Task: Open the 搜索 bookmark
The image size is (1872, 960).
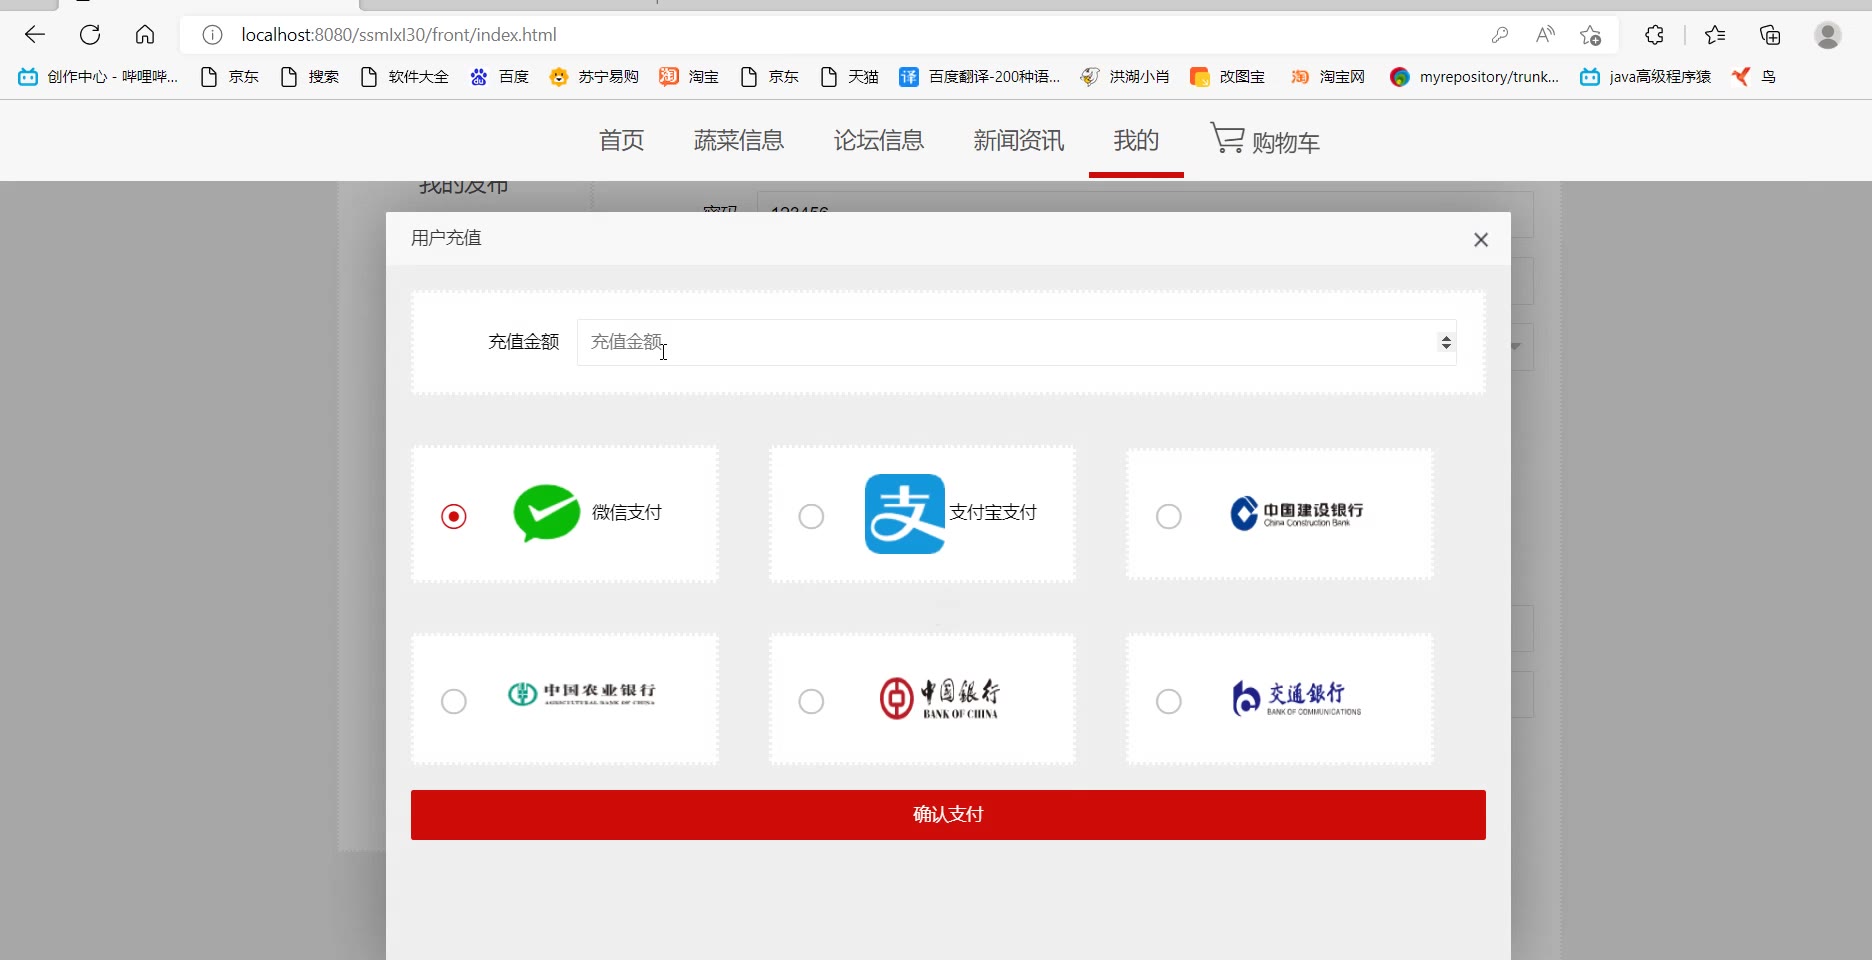Action: pyautogui.click(x=309, y=77)
